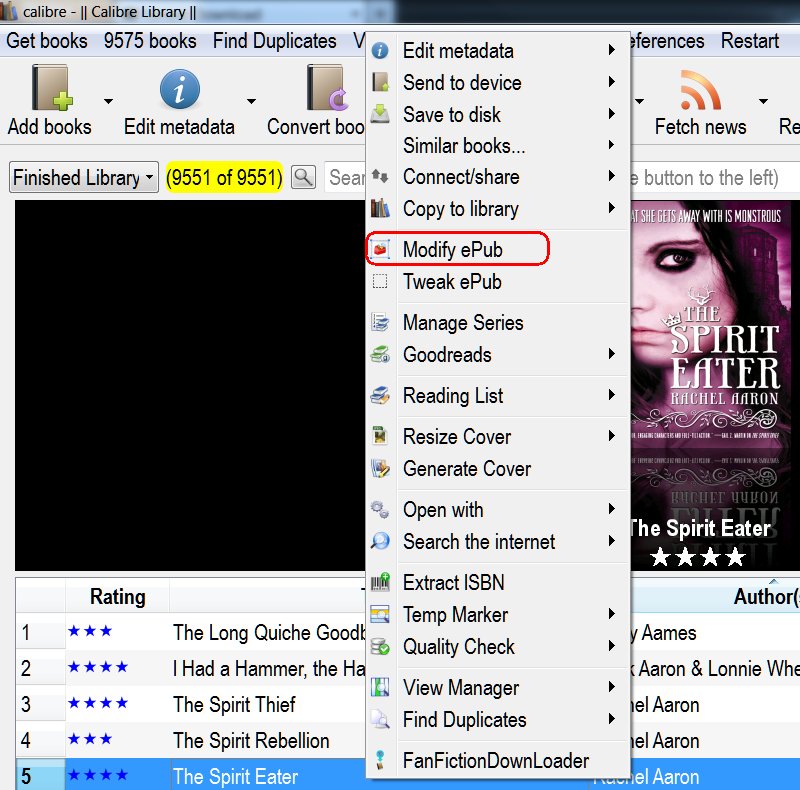This screenshot has width=800, height=790.
Task: Click the Send to device menu icon
Action: (380, 82)
